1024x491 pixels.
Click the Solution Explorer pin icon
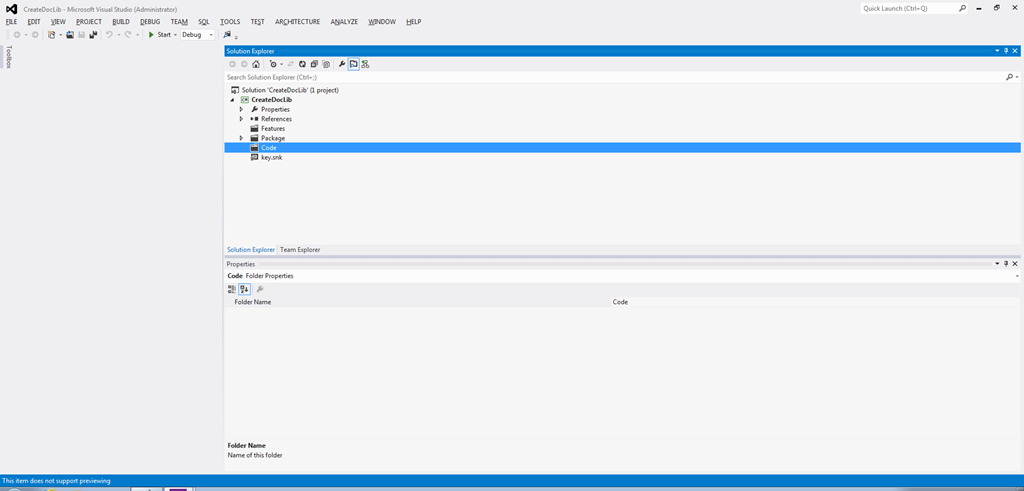(x=1006, y=50)
